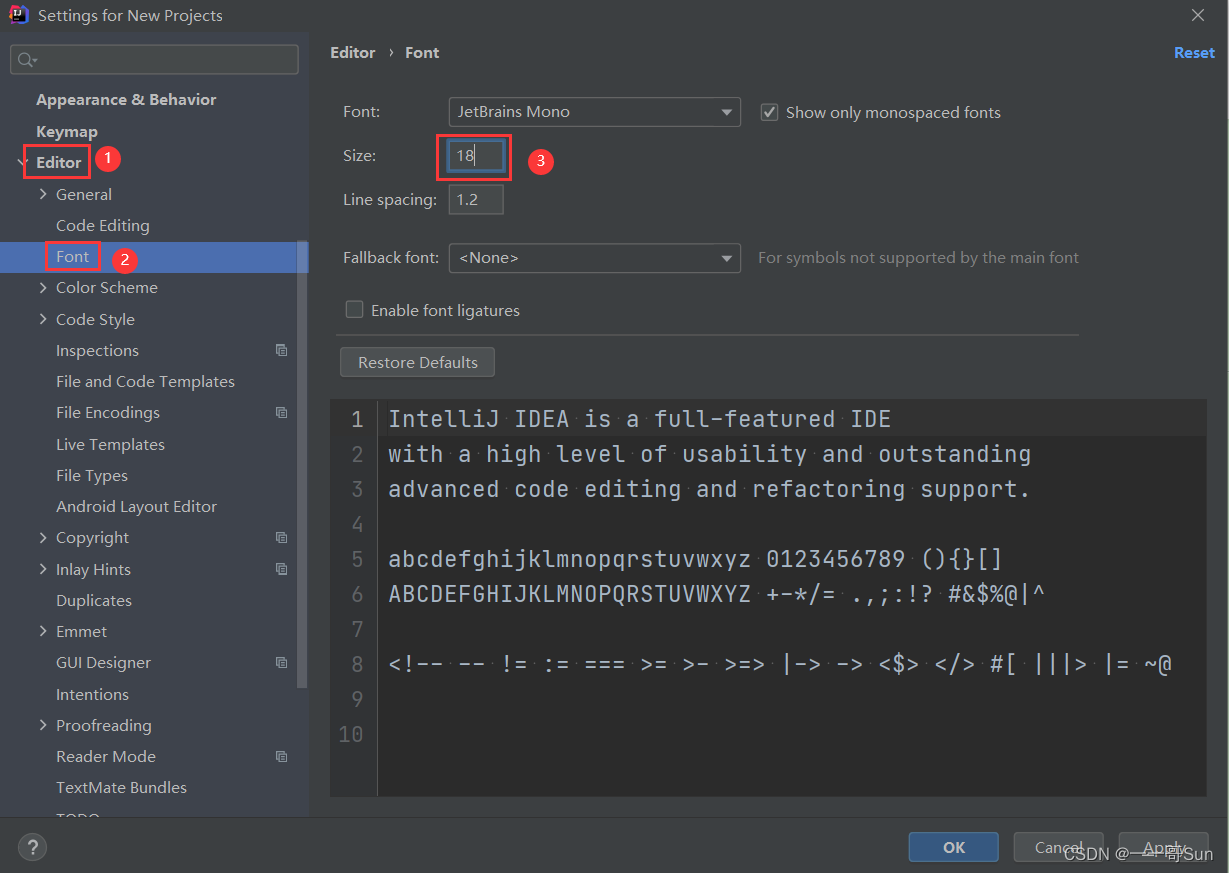1229x873 pixels.
Task: Click the Line spacing input field
Action: (x=476, y=200)
